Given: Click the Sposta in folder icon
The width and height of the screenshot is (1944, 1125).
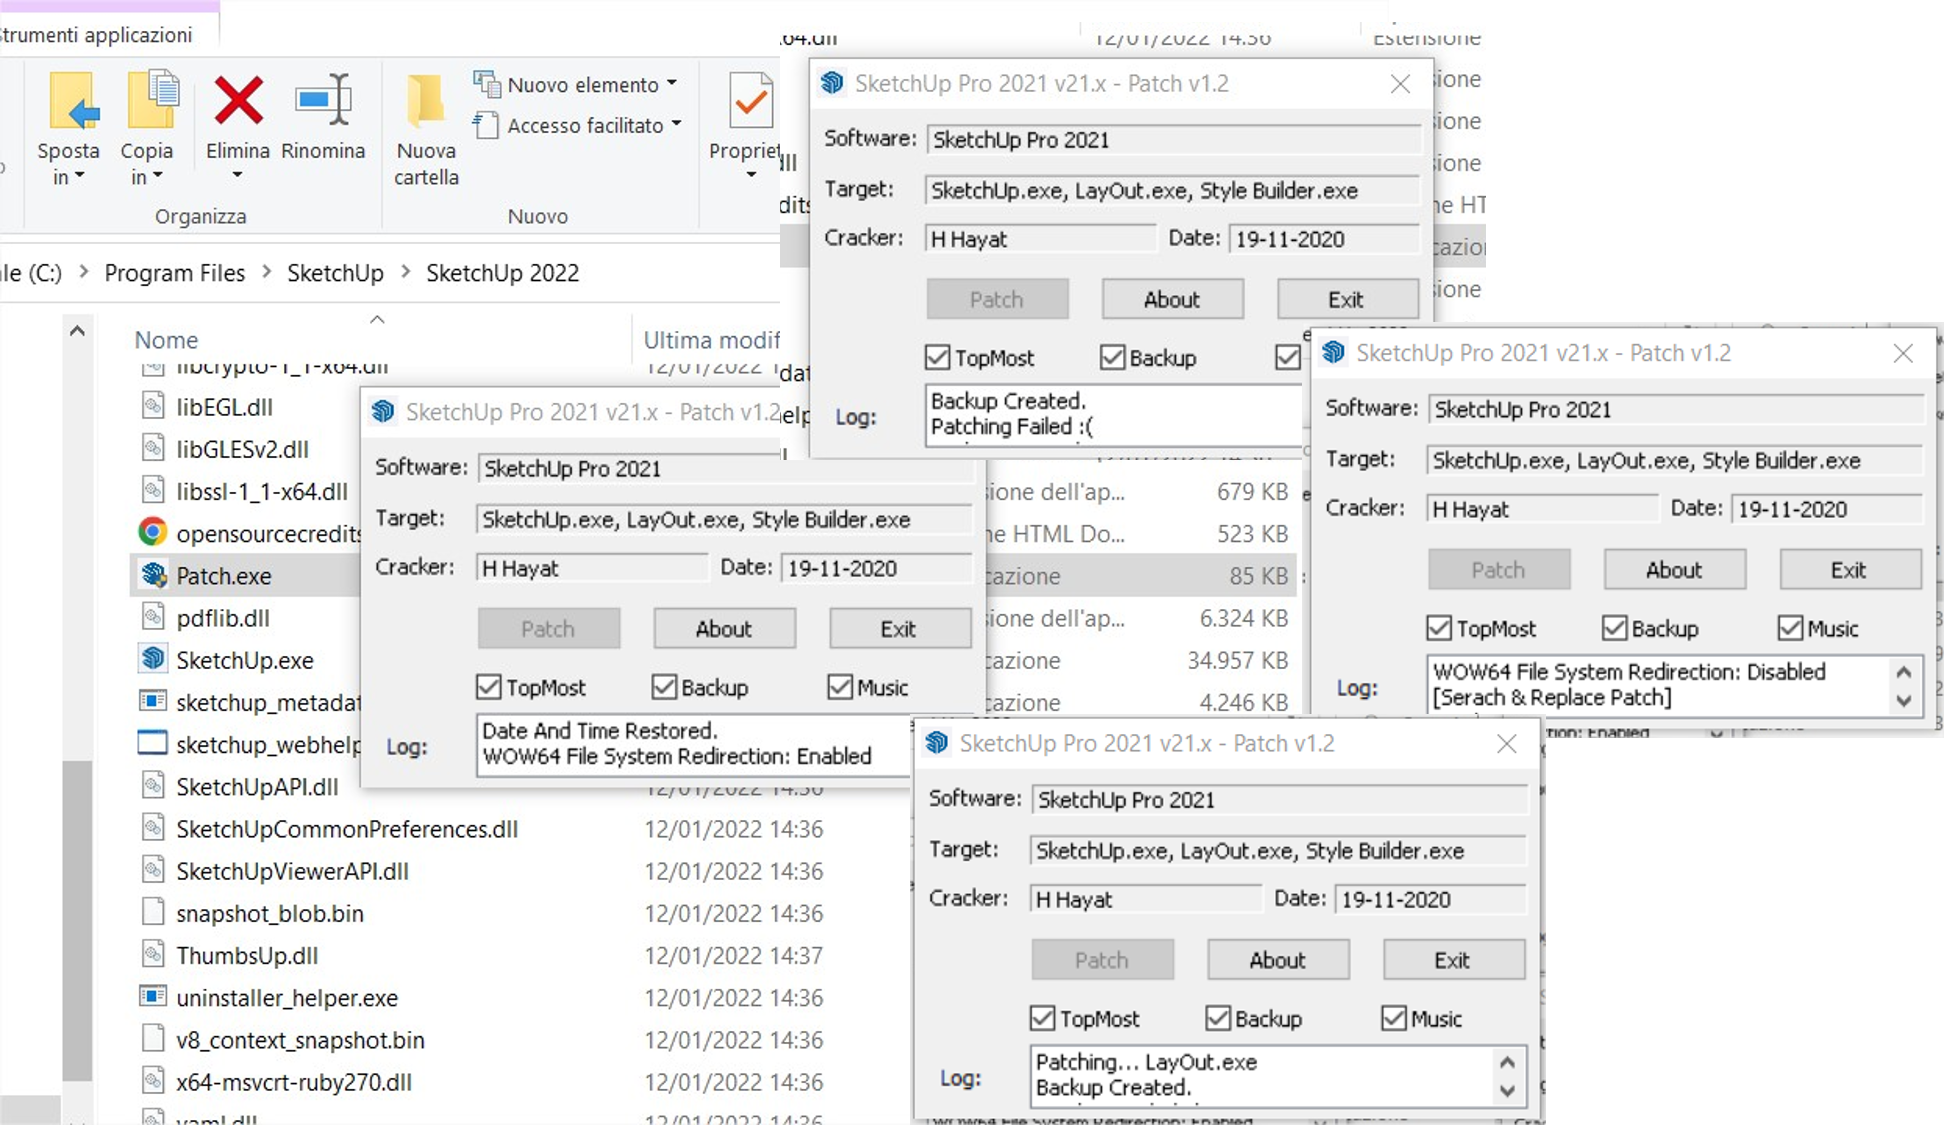Looking at the screenshot, I should [74, 101].
